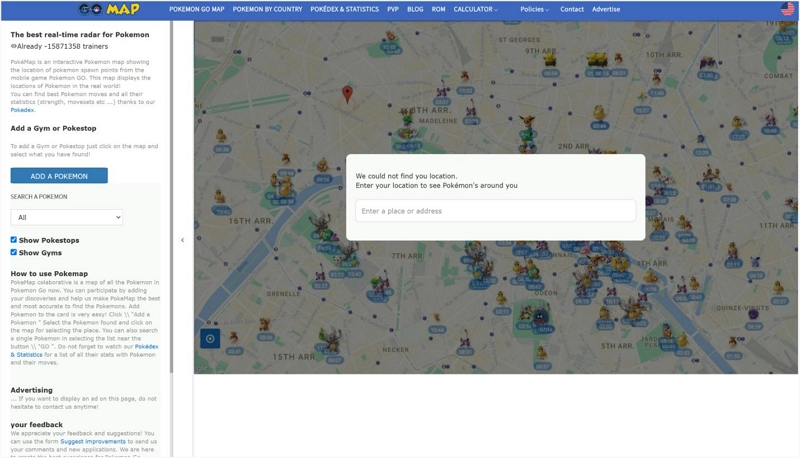Click the sidebar vertical scrollbar
This screenshot has height=458, width=800.
[x=171, y=196]
